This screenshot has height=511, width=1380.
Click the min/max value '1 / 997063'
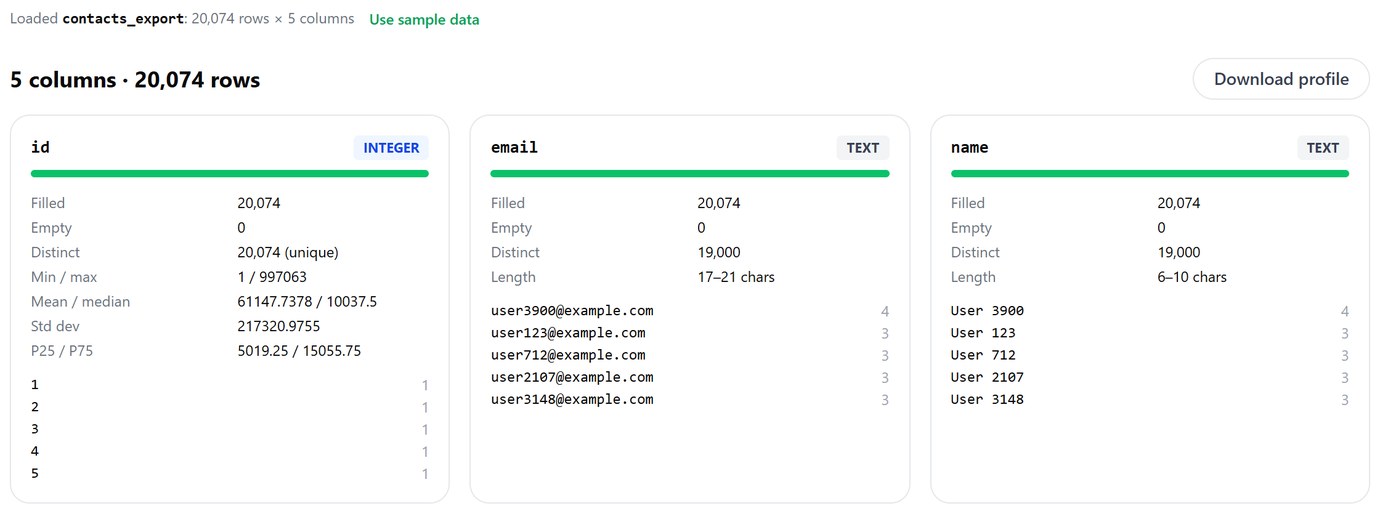(x=272, y=277)
